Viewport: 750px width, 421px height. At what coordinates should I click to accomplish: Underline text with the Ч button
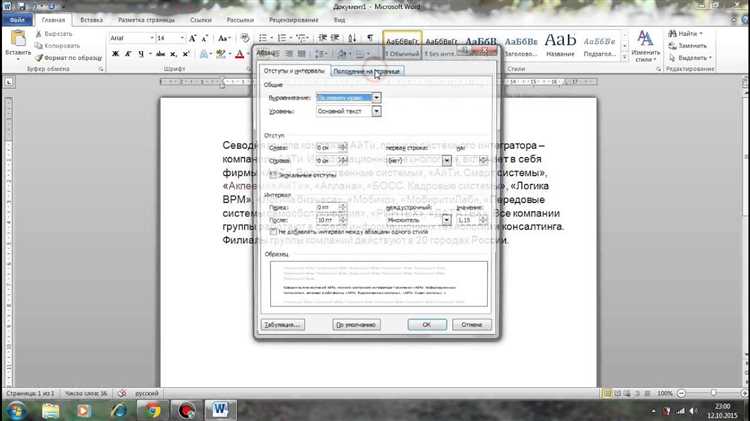point(141,54)
